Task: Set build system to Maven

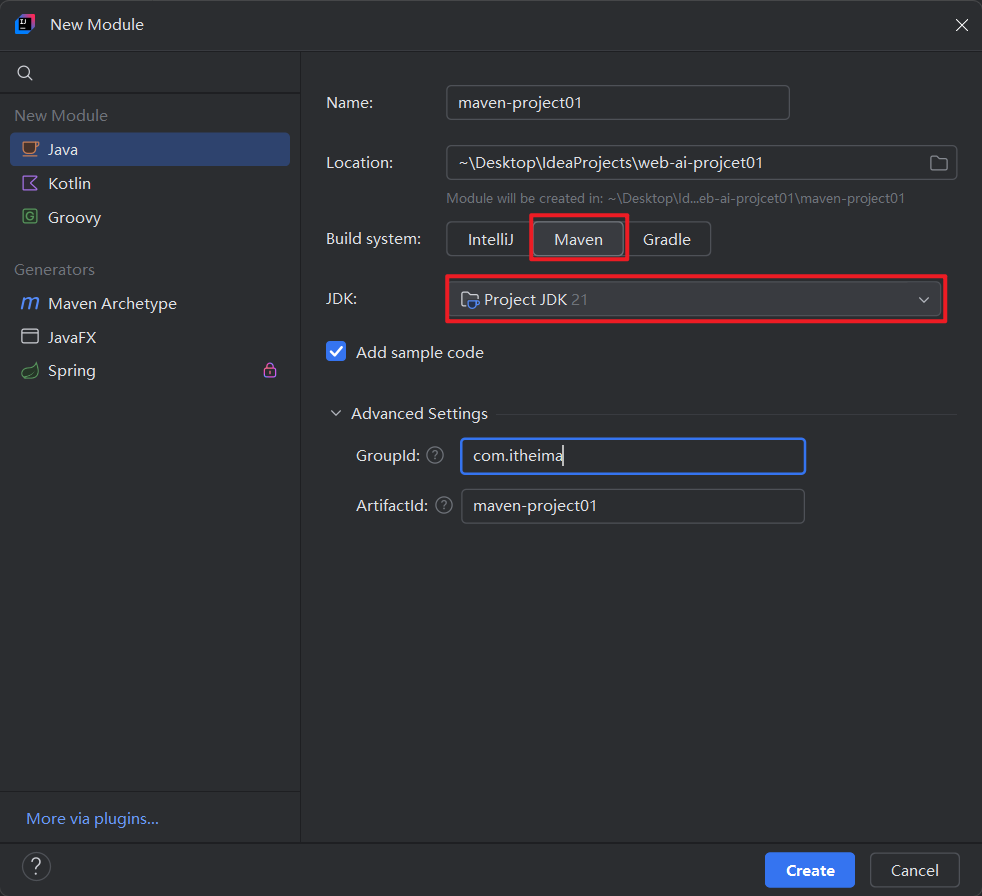Action: [x=578, y=239]
